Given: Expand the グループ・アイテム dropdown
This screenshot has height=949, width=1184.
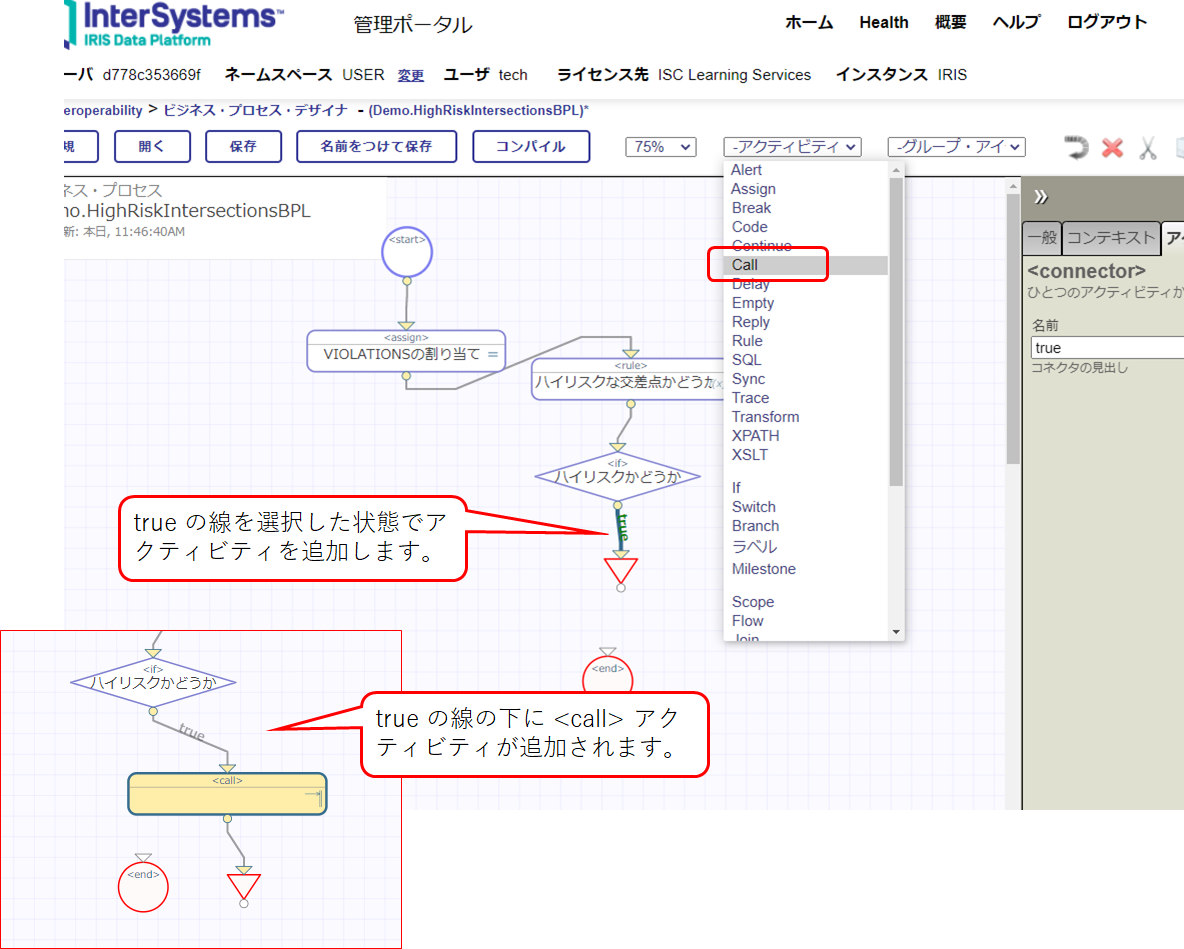Looking at the screenshot, I should (956, 147).
